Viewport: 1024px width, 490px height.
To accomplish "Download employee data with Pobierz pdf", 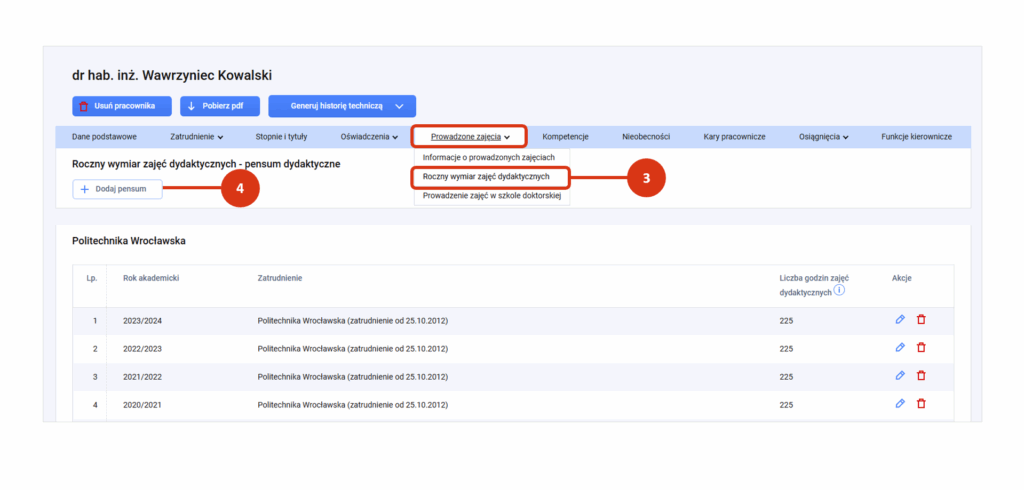I will coord(220,106).
